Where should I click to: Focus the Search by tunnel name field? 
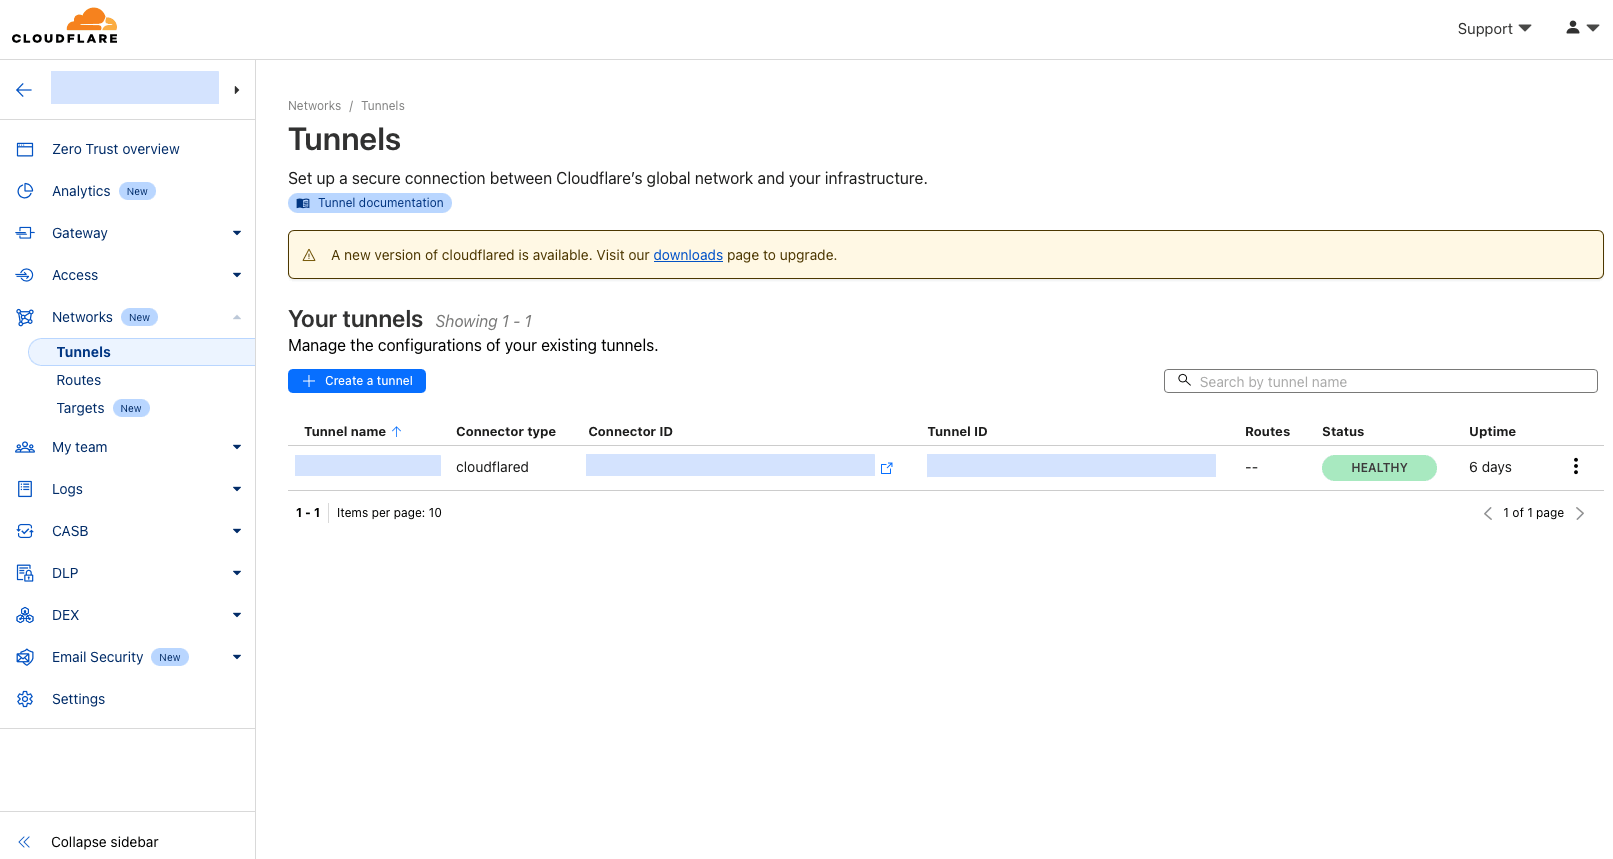pyautogui.click(x=1381, y=381)
